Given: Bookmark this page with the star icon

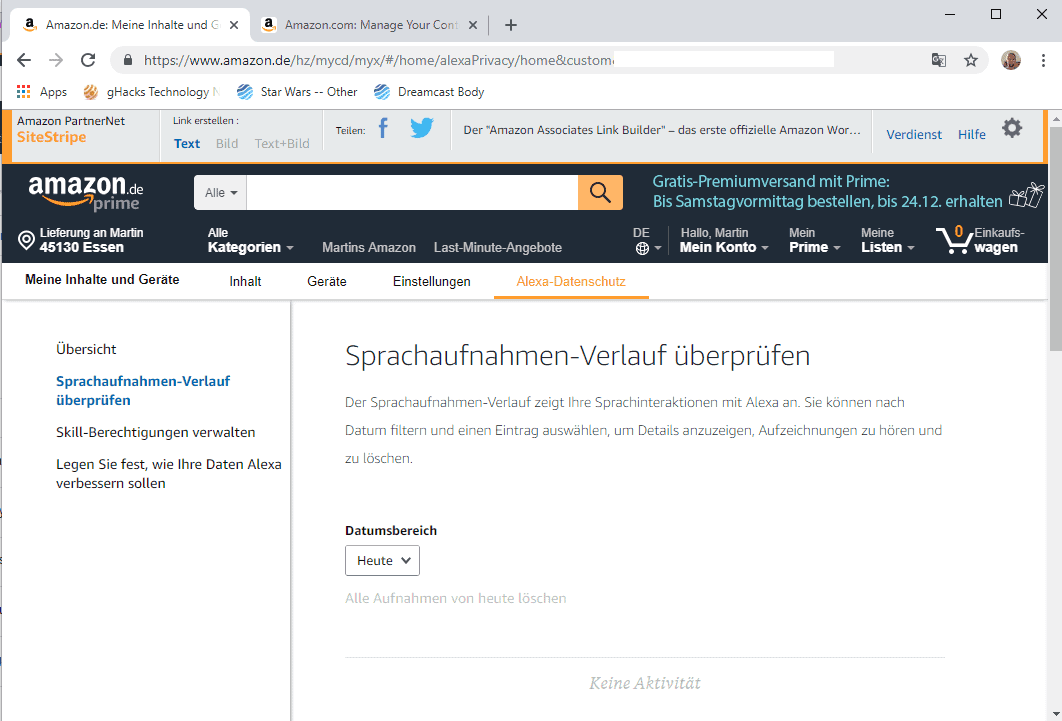Looking at the screenshot, I should click(971, 60).
